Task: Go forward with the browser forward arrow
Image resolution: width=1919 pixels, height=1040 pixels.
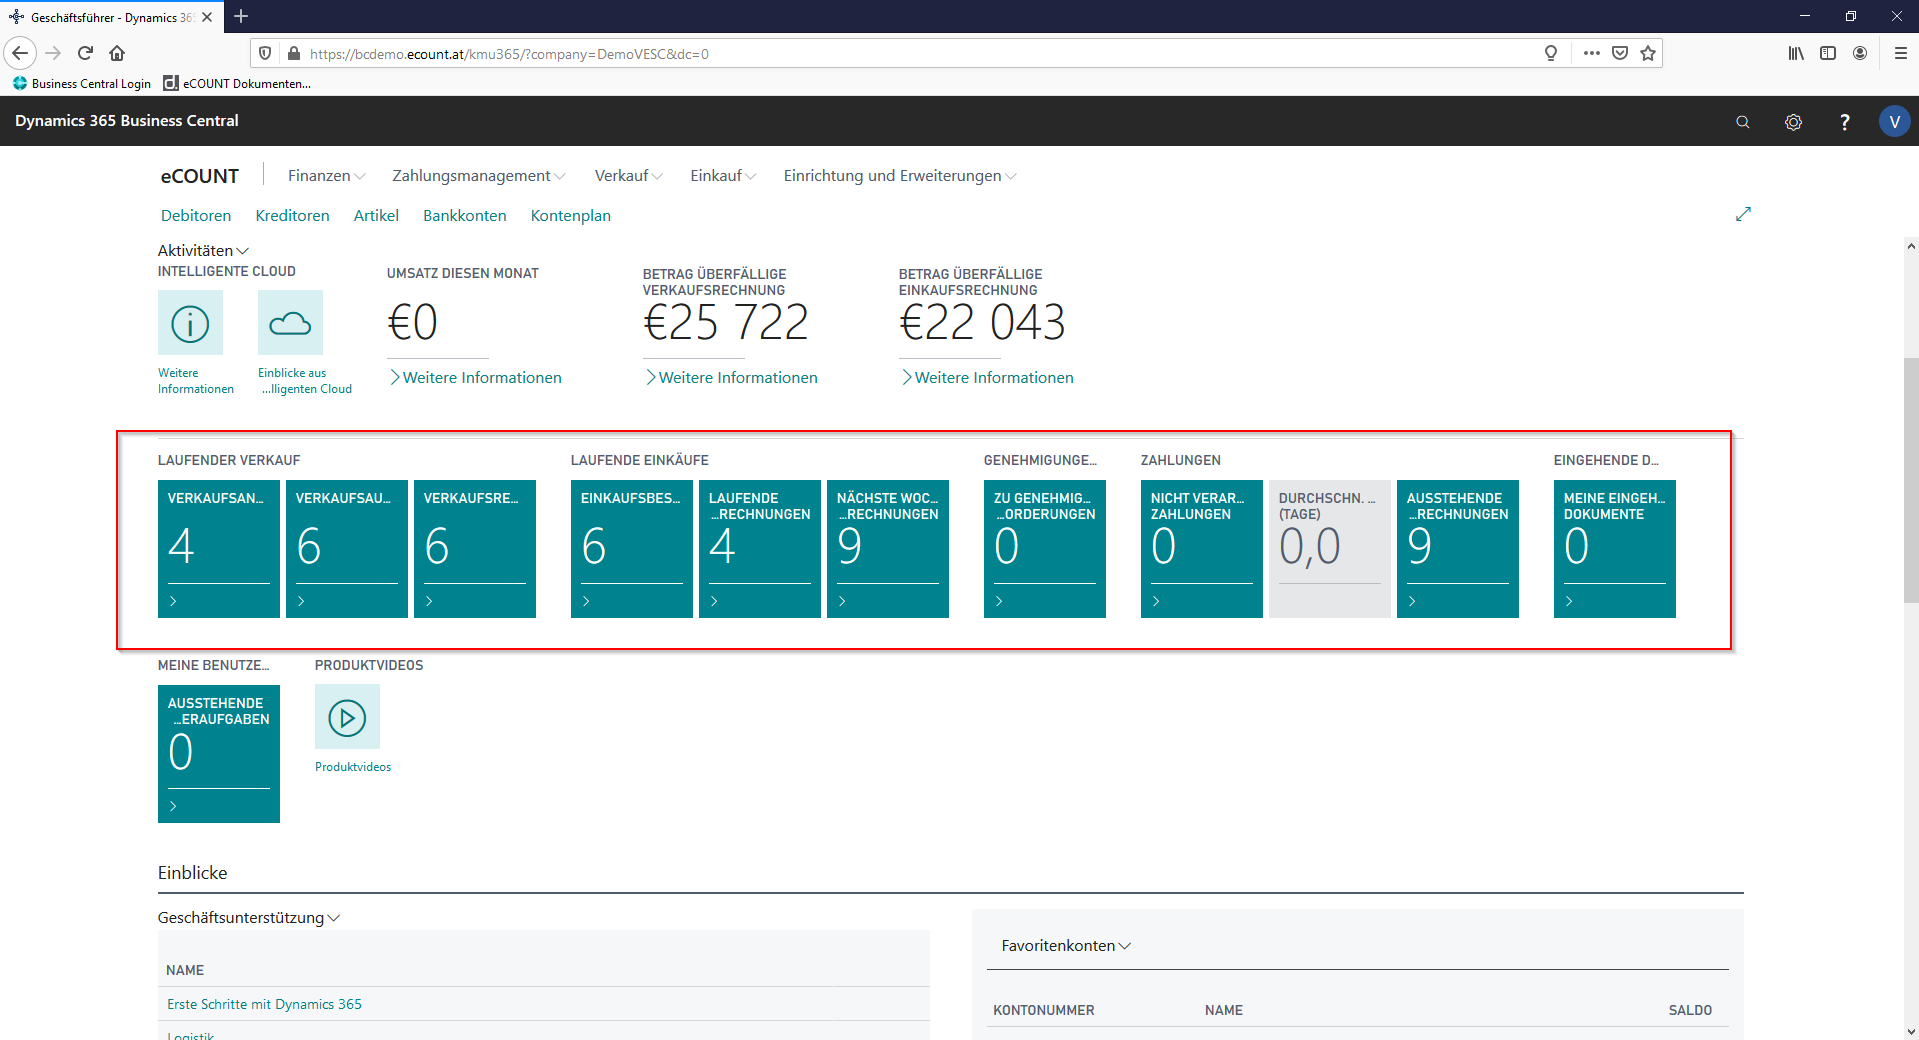Action: [54, 53]
